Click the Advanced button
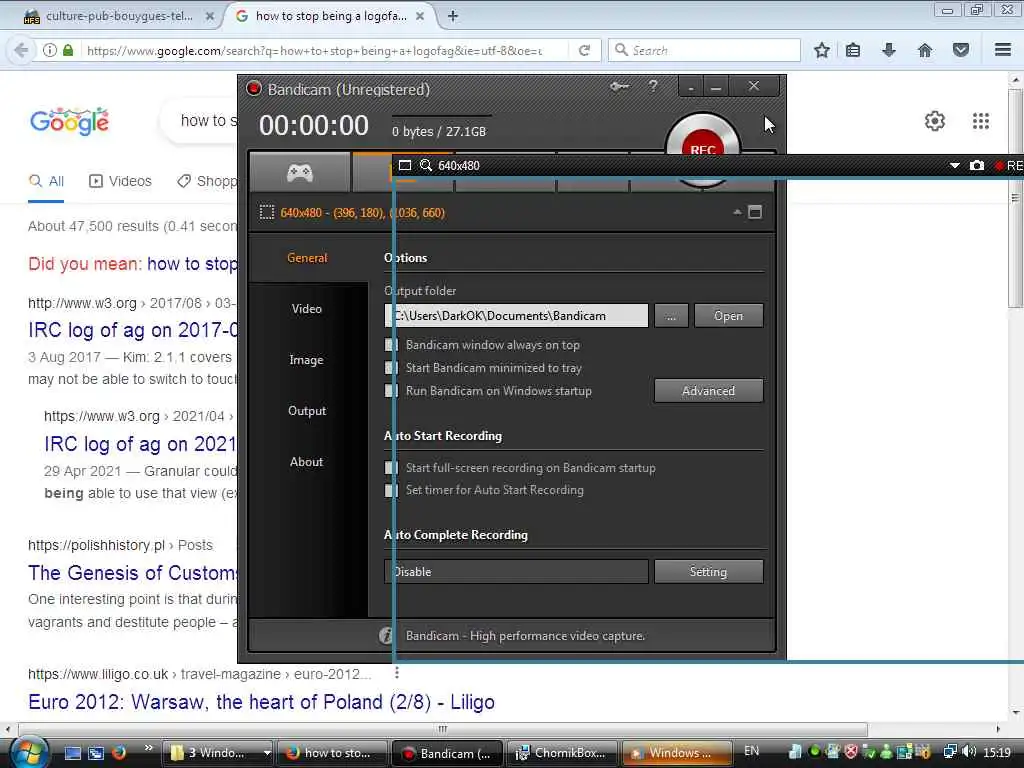 tap(709, 391)
